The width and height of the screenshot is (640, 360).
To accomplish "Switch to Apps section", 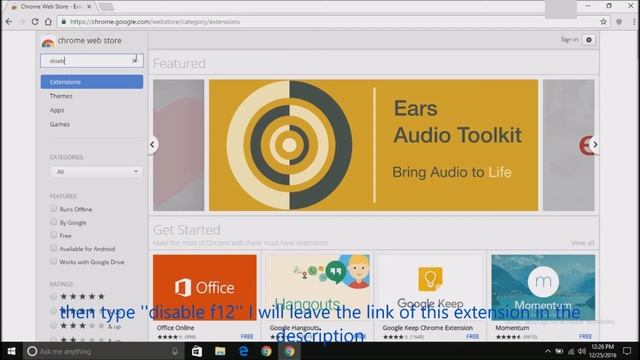I will click(x=57, y=110).
